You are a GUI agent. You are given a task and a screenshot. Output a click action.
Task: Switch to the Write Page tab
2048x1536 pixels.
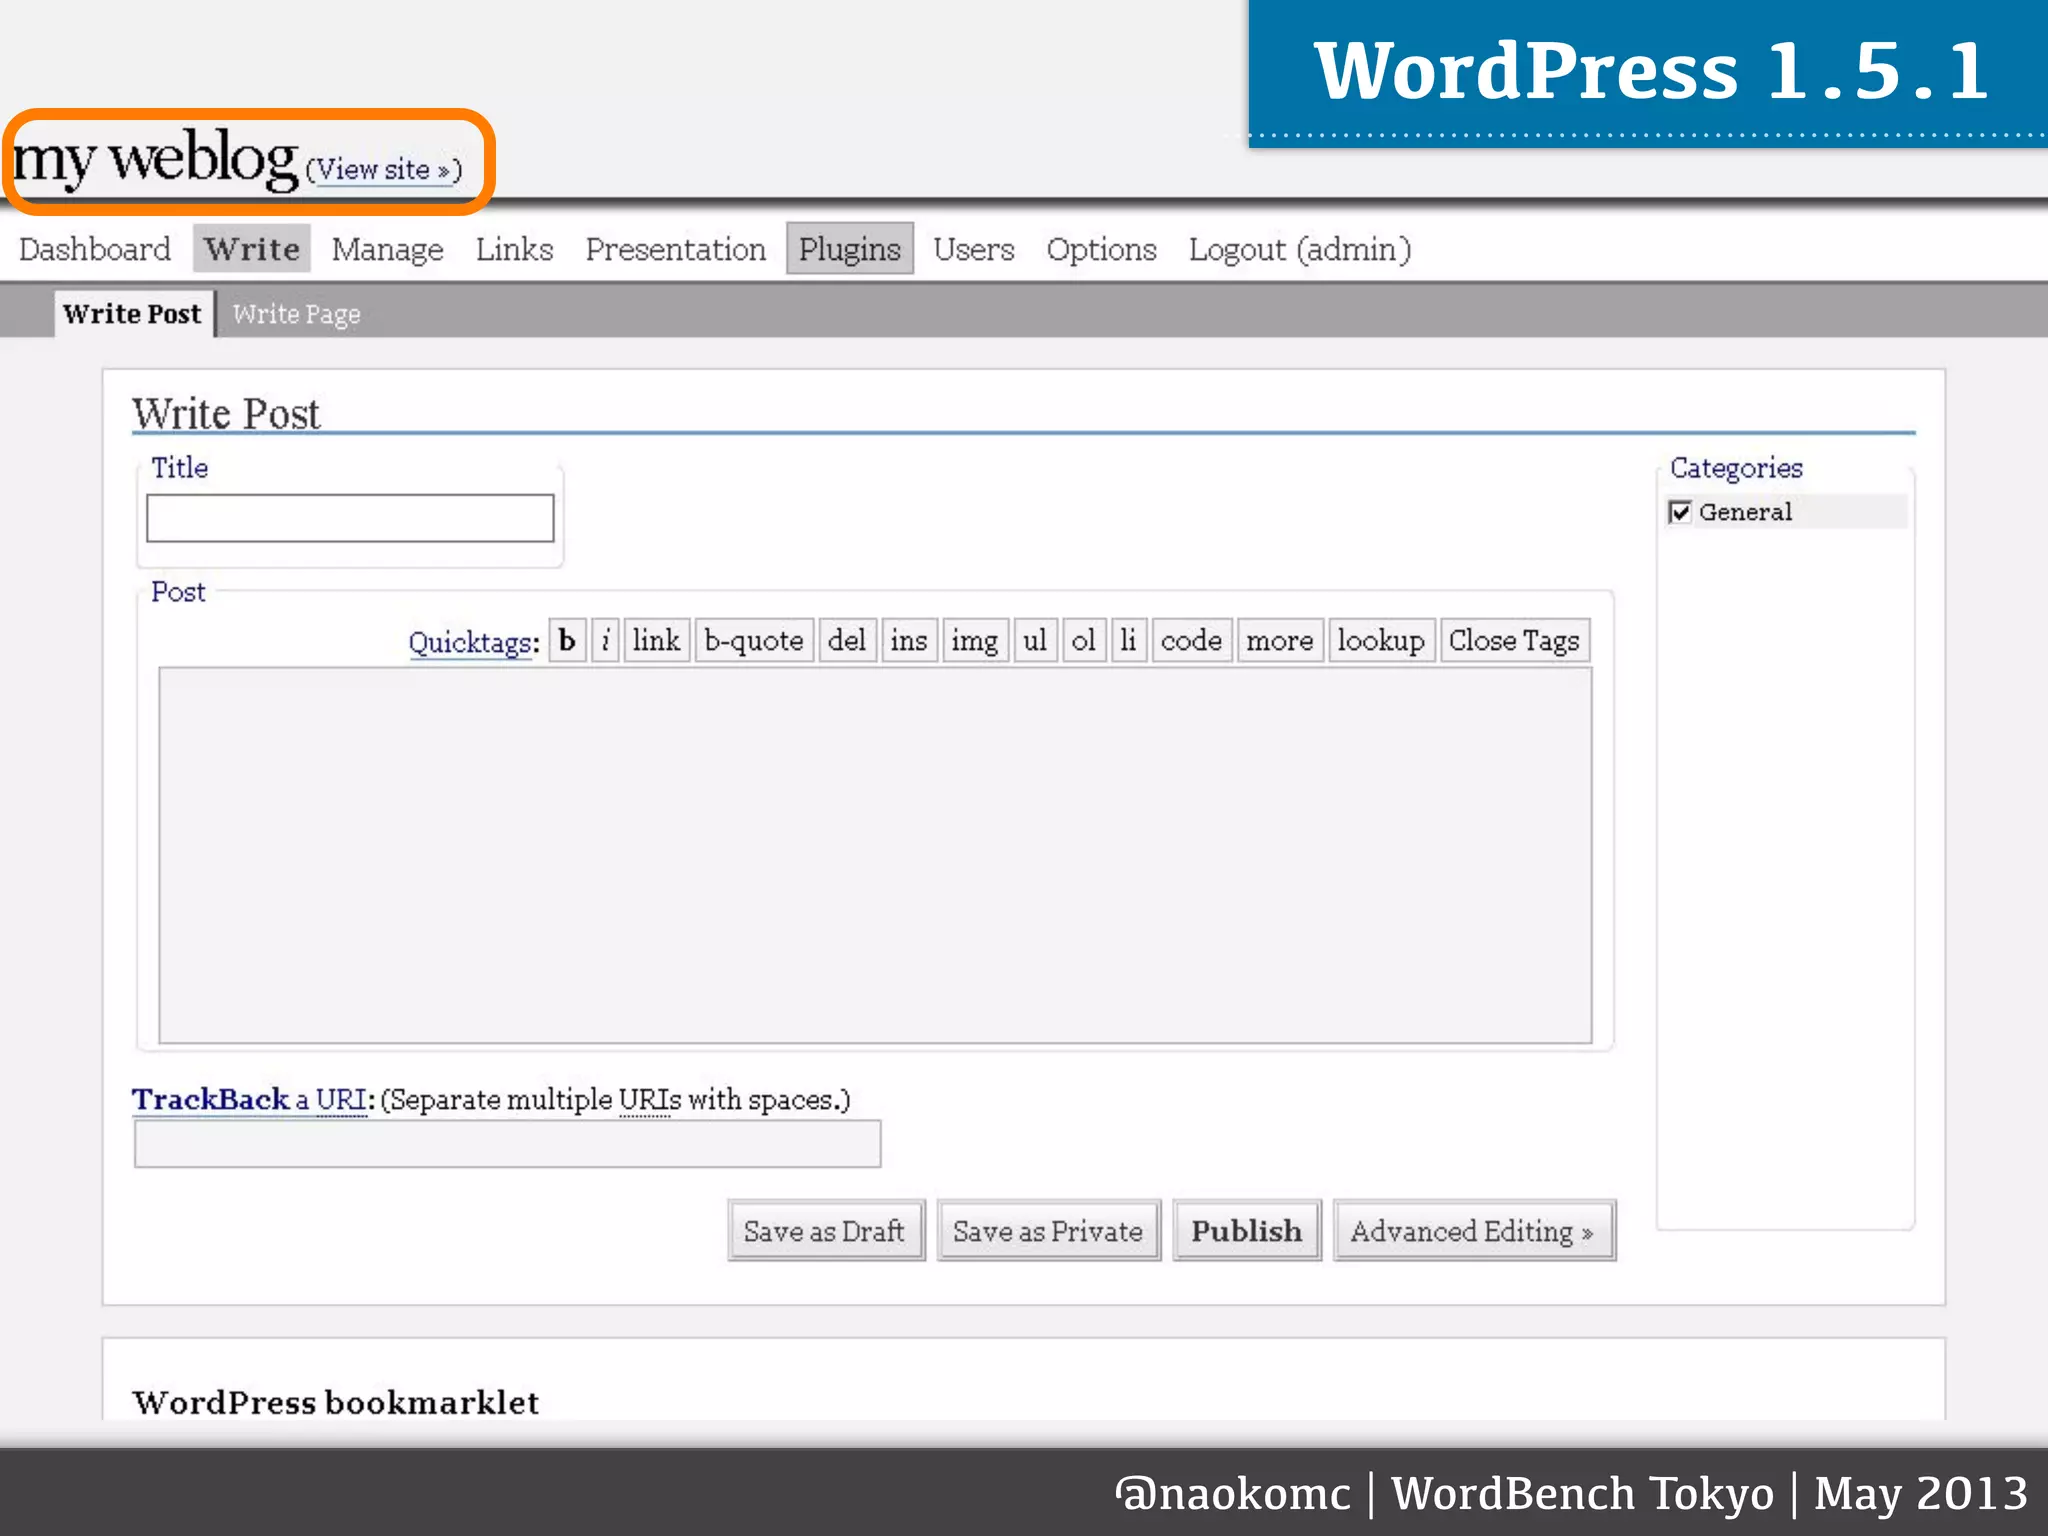(296, 314)
